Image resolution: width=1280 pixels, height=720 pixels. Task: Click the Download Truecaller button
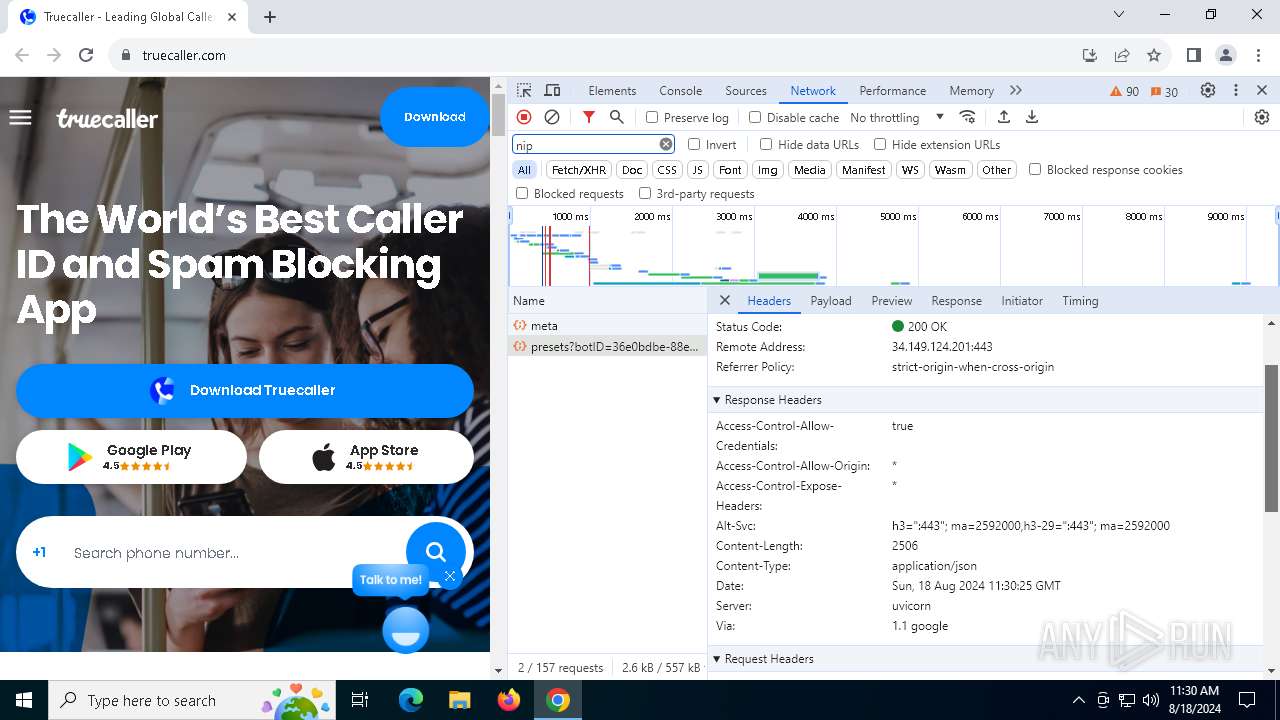pyautogui.click(x=245, y=390)
